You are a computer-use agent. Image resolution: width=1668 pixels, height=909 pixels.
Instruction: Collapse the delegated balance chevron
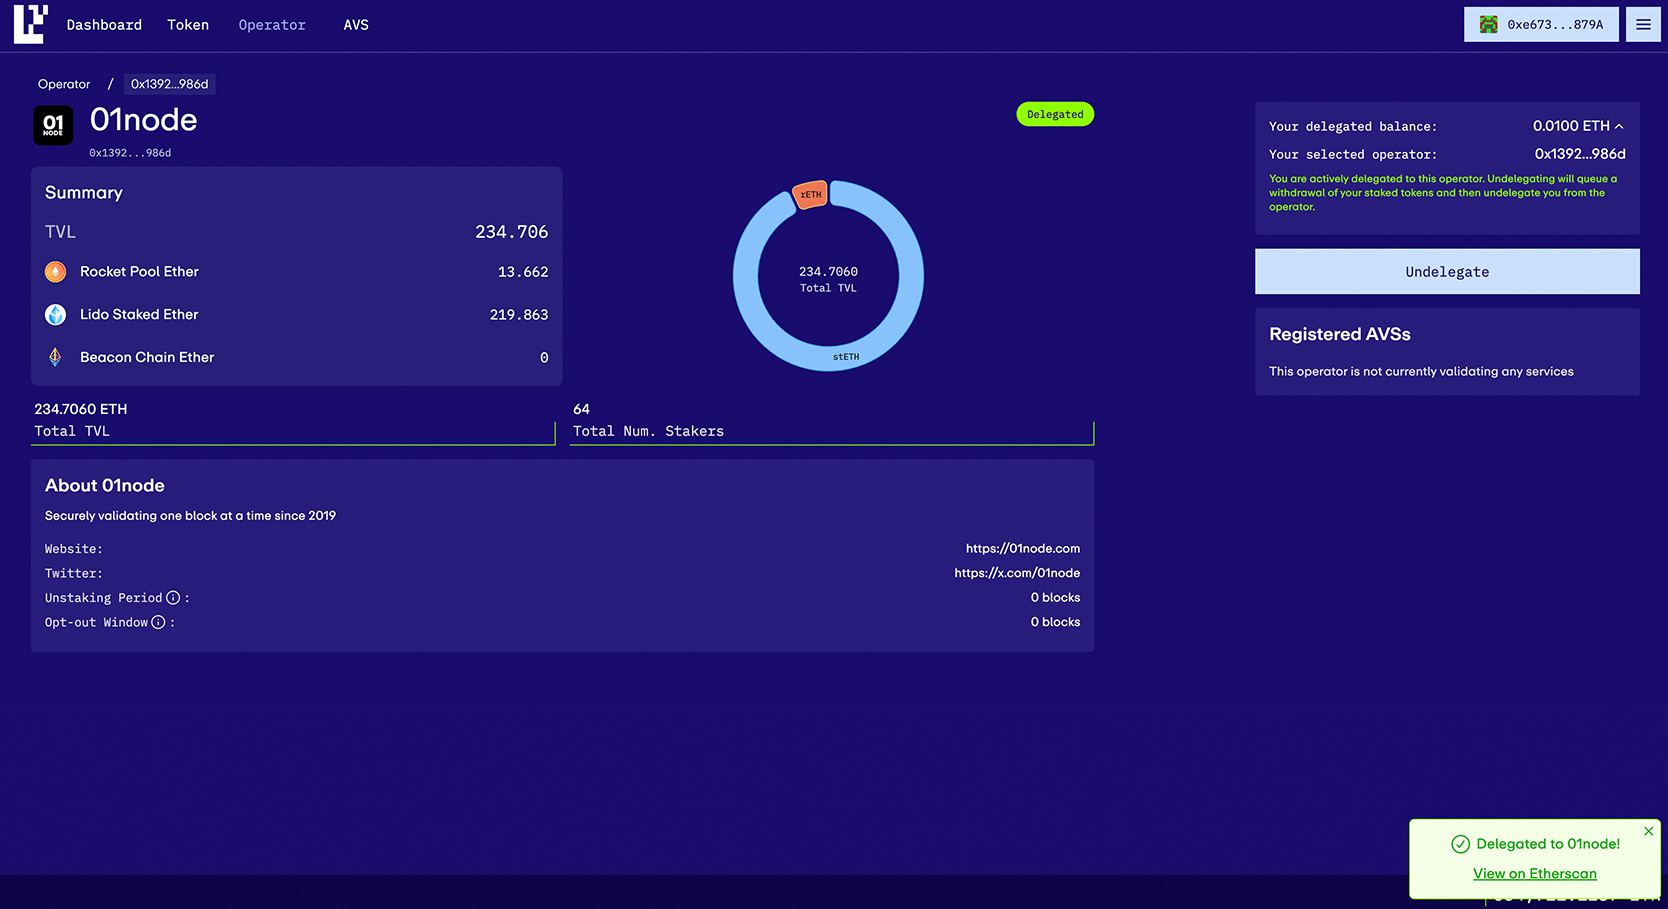click(x=1619, y=126)
